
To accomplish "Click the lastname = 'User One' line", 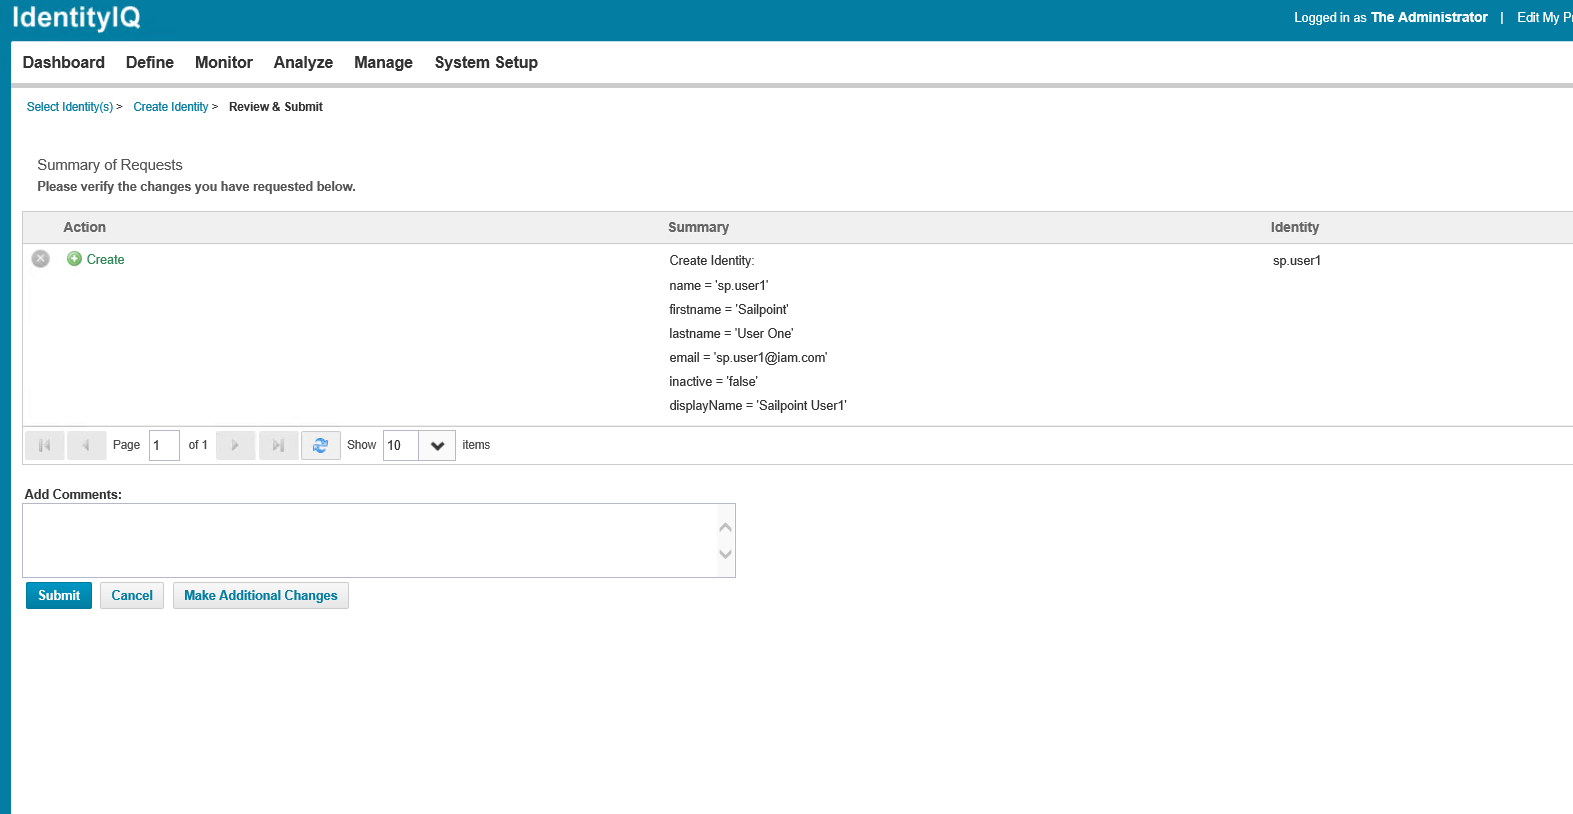I will (x=731, y=333).
